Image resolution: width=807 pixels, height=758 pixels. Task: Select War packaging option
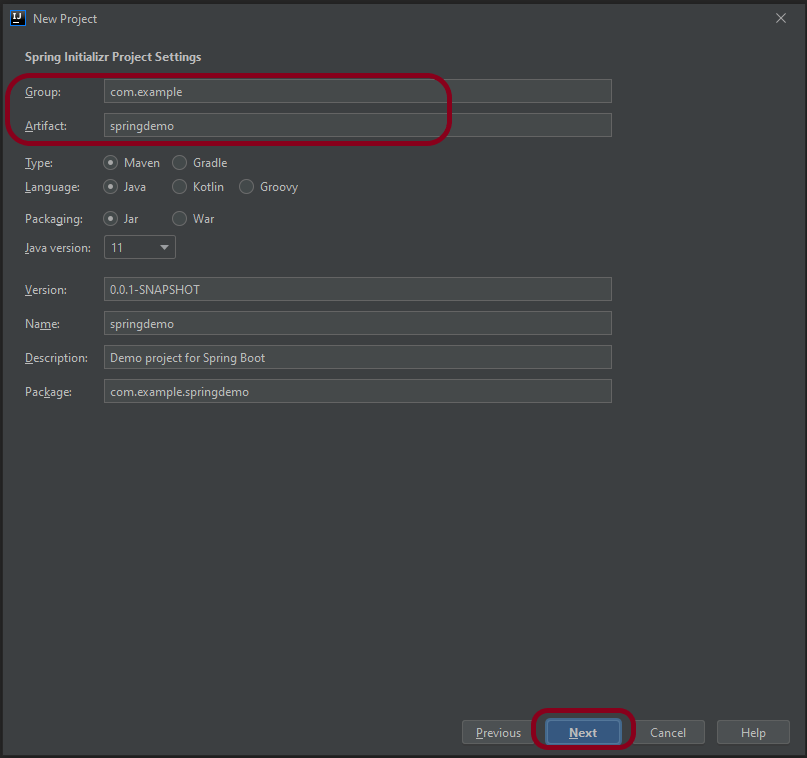click(x=180, y=219)
